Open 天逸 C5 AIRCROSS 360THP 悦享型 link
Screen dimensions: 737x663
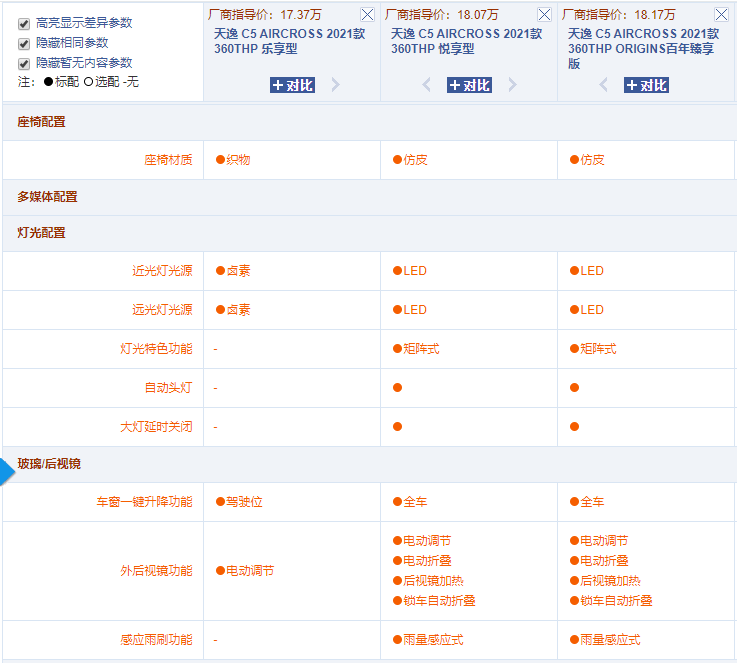(x=466, y=41)
